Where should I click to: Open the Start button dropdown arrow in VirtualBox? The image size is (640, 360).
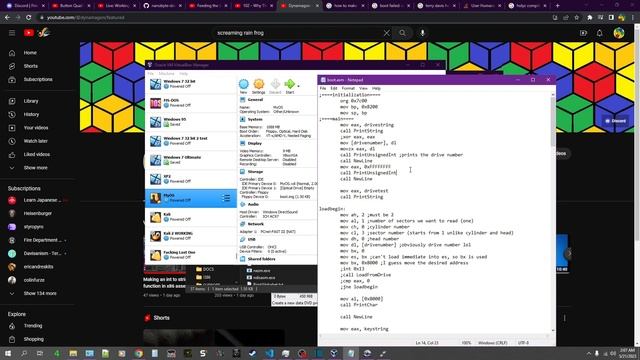298,86
